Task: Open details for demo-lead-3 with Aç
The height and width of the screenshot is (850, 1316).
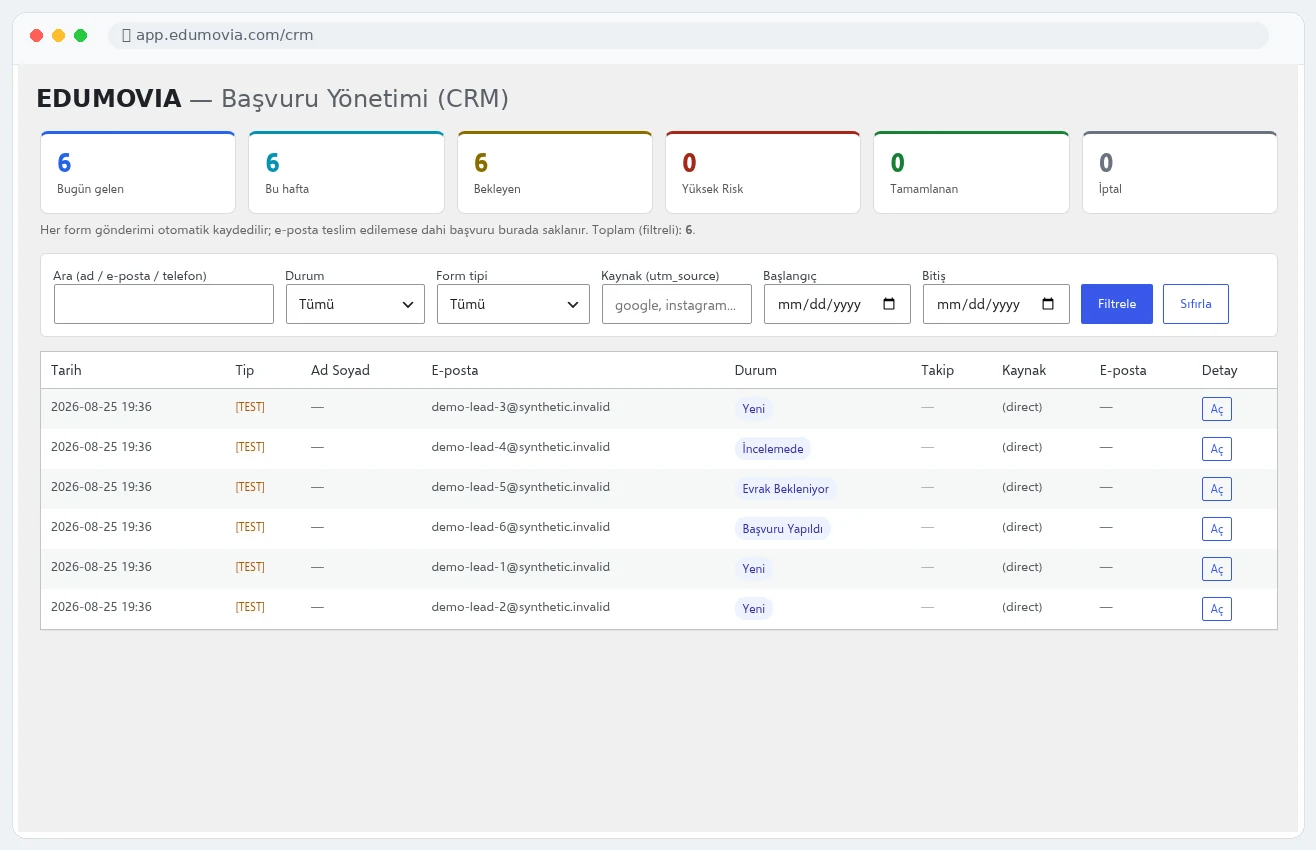Action: coord(1217,409)
